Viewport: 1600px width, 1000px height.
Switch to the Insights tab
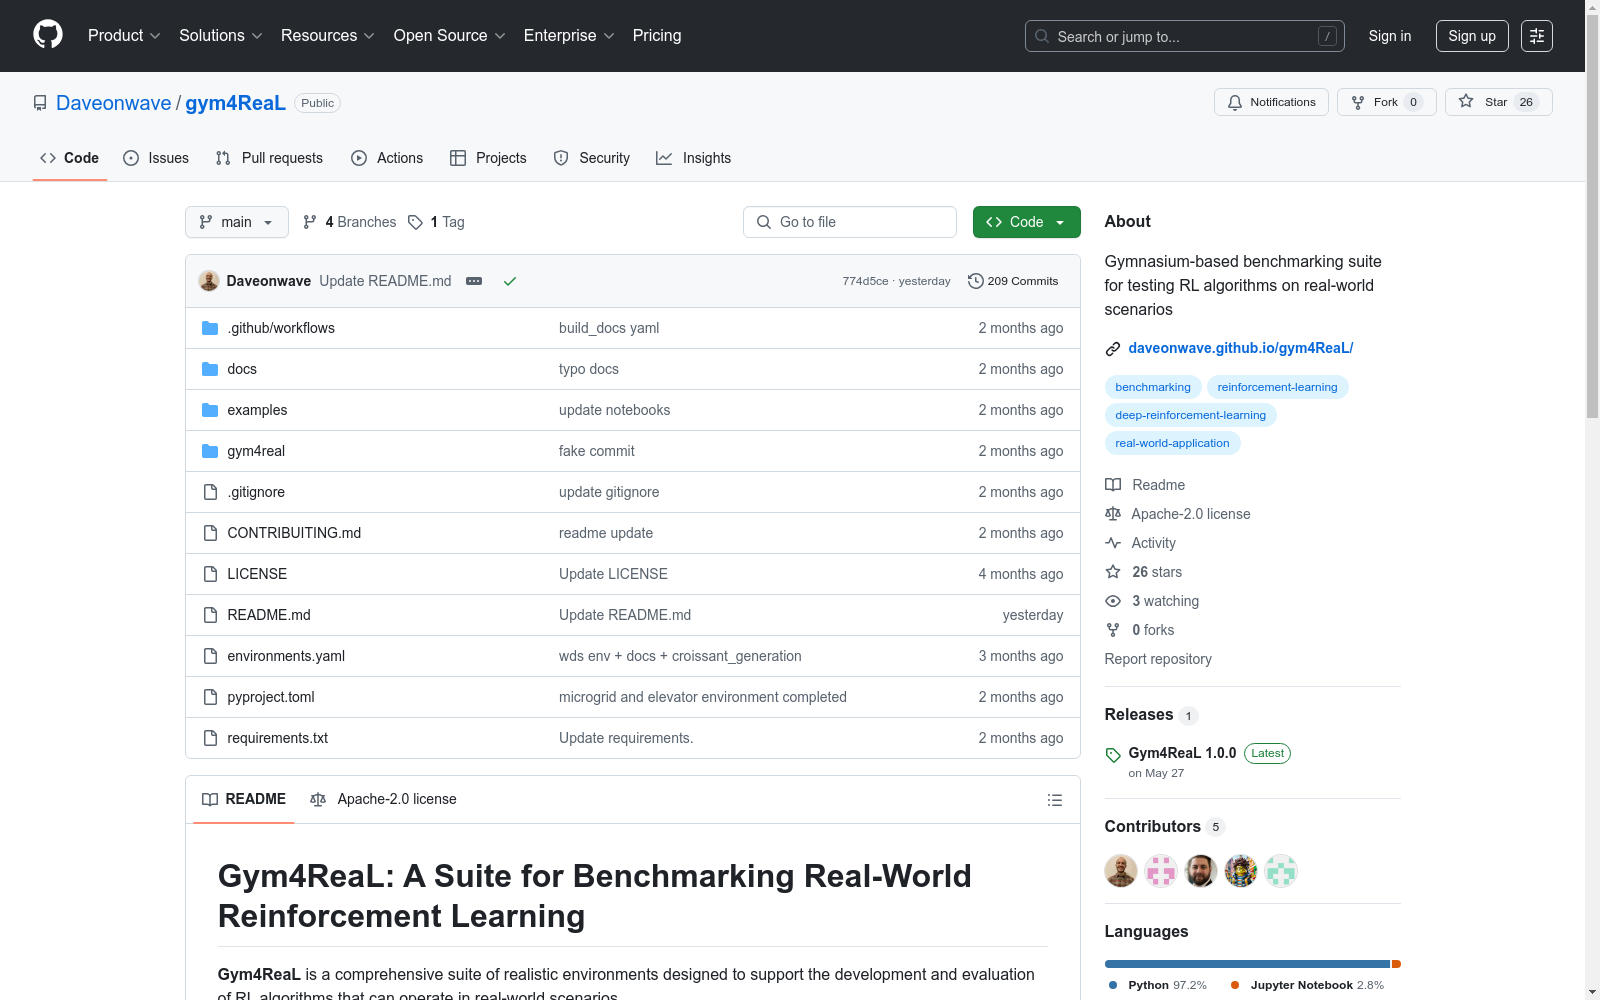pos(694,158)
